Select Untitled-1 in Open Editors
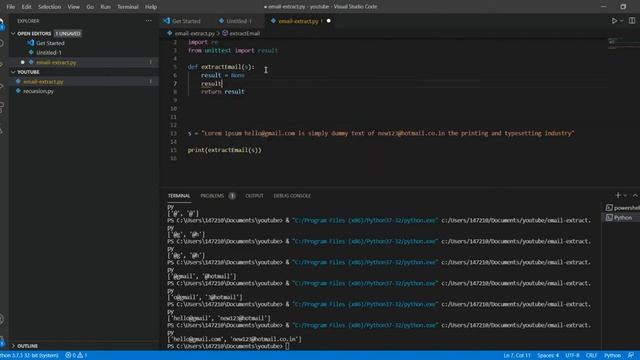This screenshot has height=360, width=640. point(49,53)
